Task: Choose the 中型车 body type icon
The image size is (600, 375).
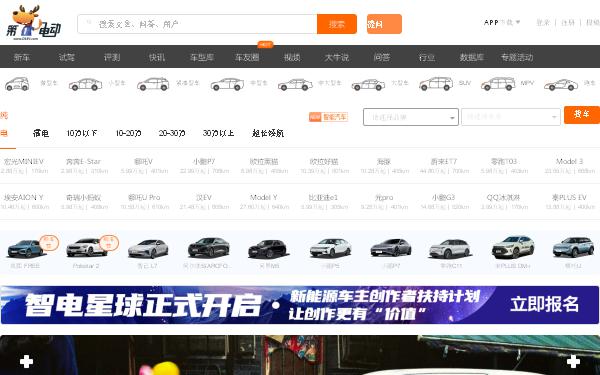Action: pos(227,84)
